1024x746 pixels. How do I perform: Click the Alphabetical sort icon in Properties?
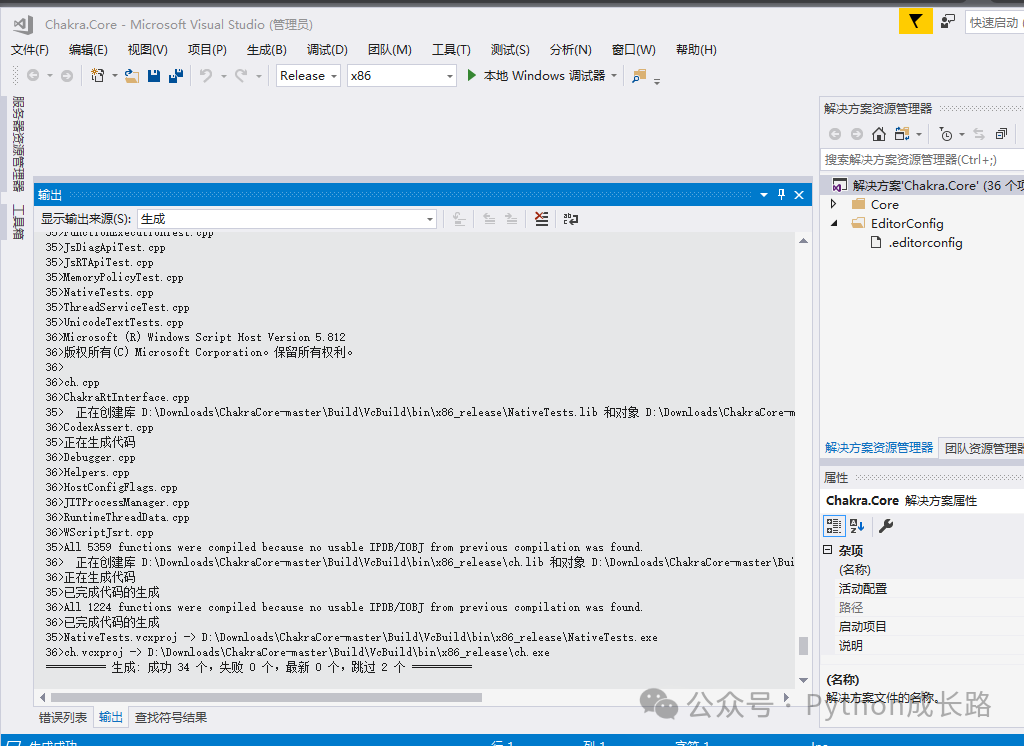tap(857, 525)
